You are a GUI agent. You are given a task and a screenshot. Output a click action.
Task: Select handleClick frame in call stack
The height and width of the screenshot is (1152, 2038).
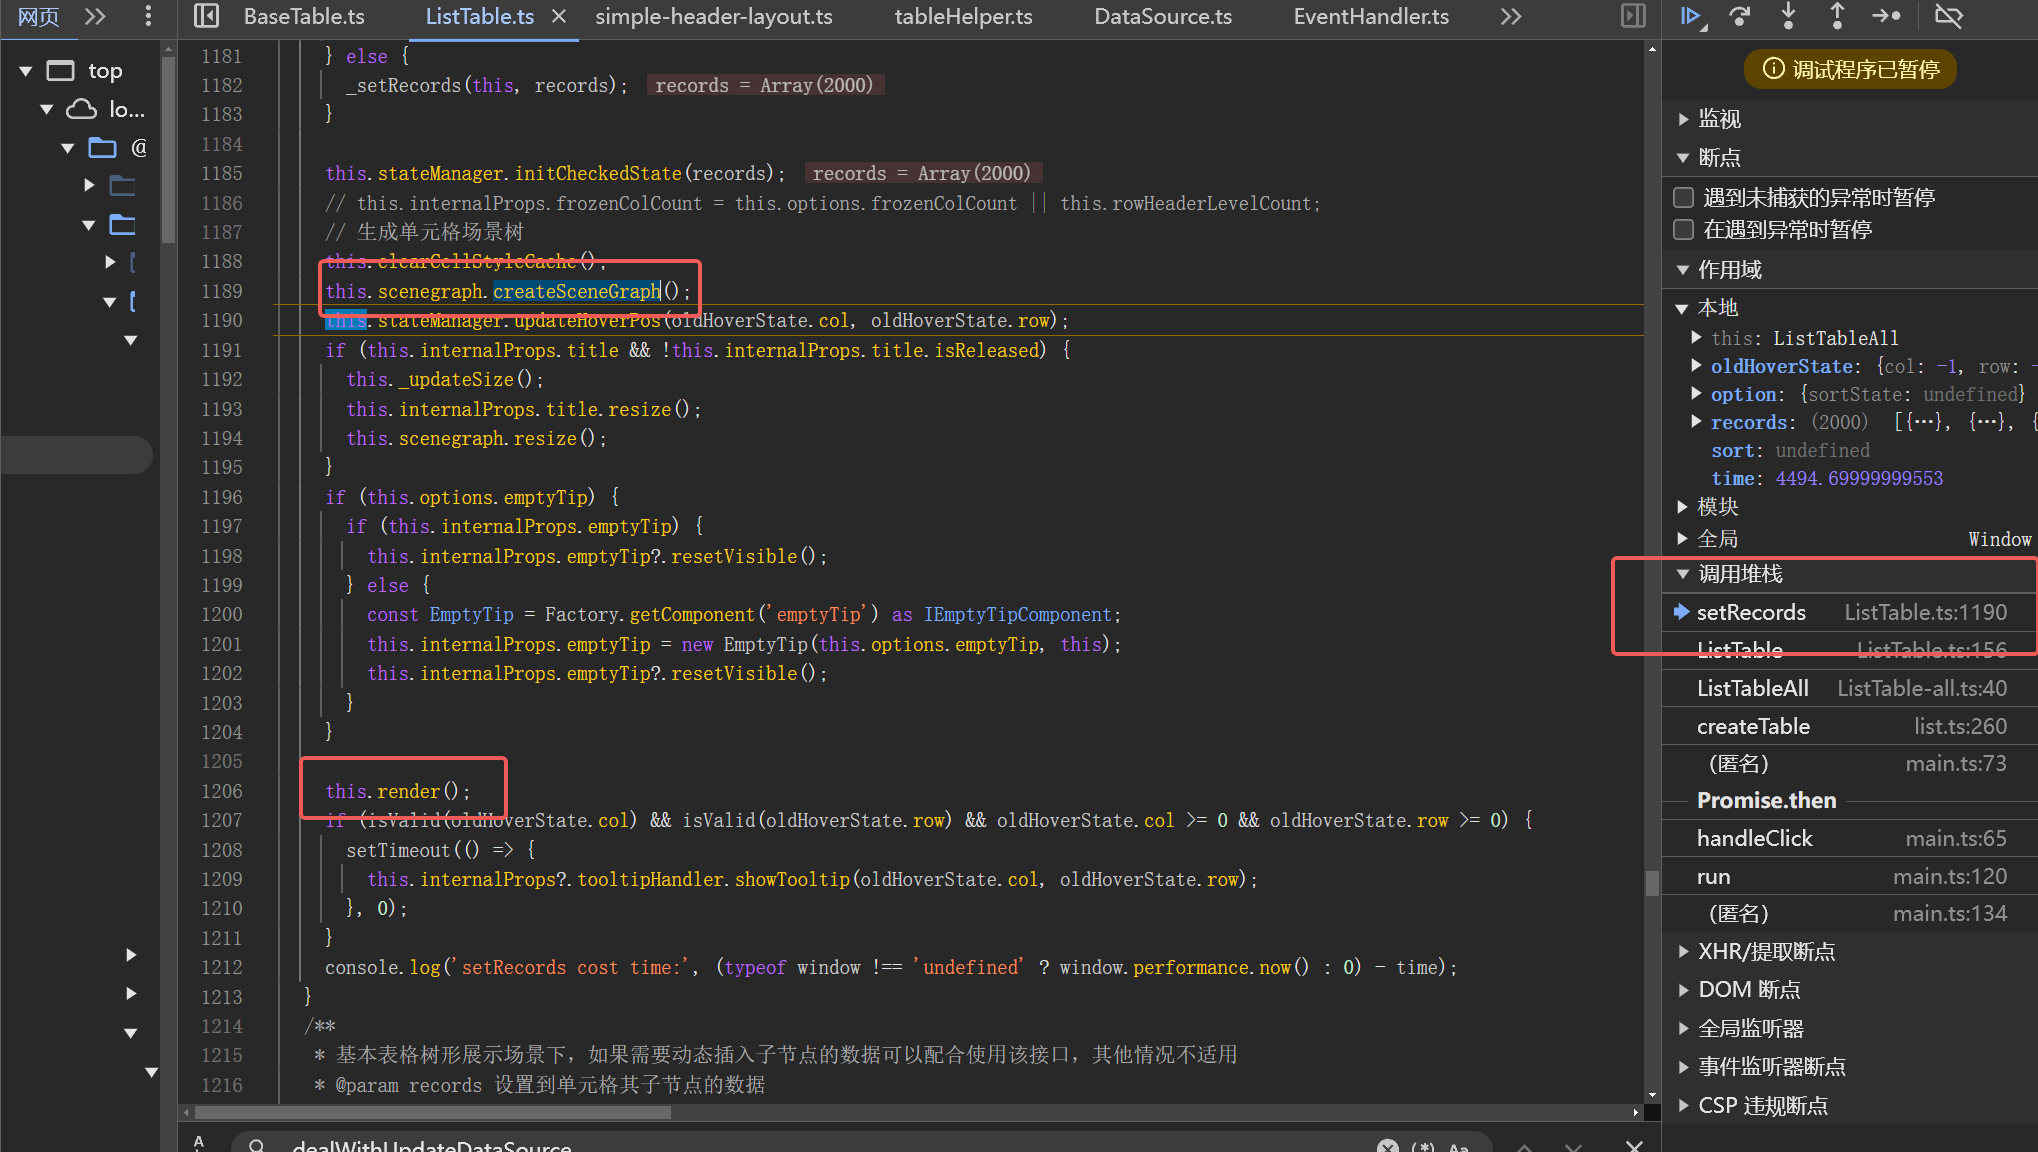(x=1754, y=838)
